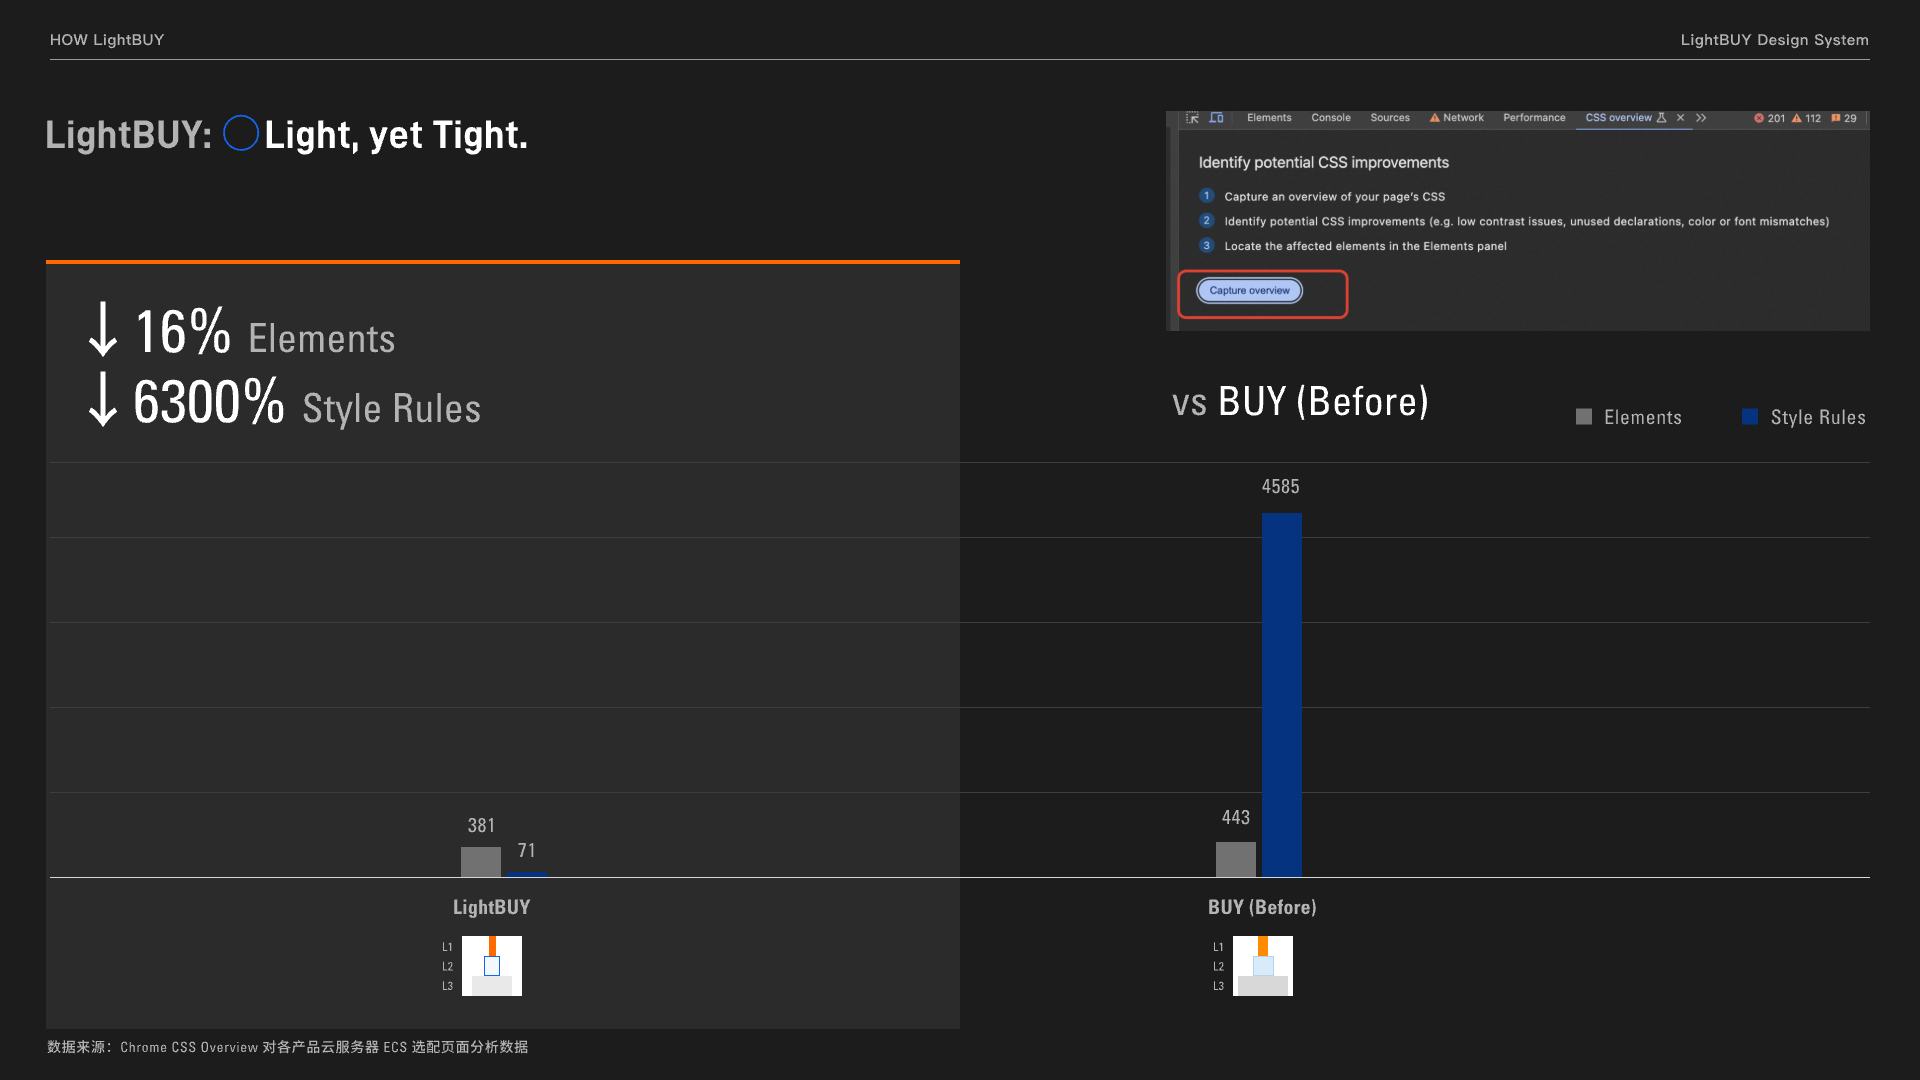
Task: Click the 'LightBUY Design System' header text
Action: tap(1775, 40)
